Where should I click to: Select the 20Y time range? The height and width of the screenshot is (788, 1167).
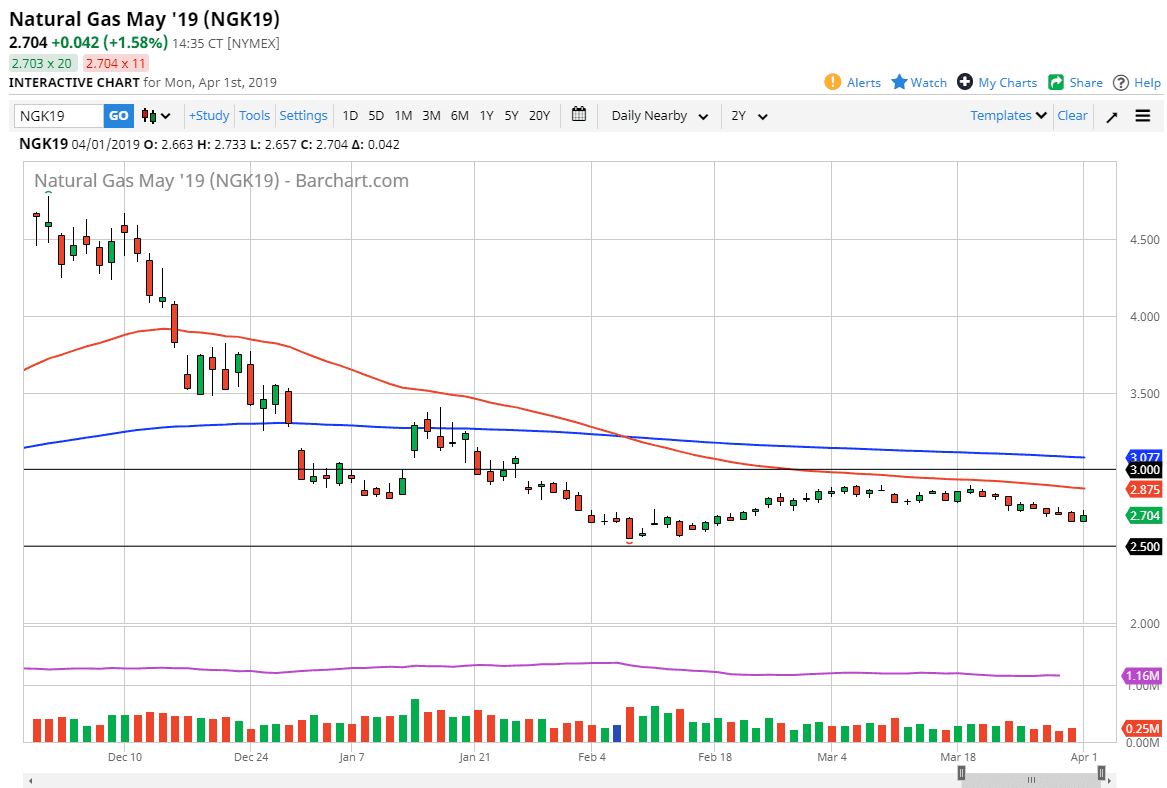tap(539, 116)
